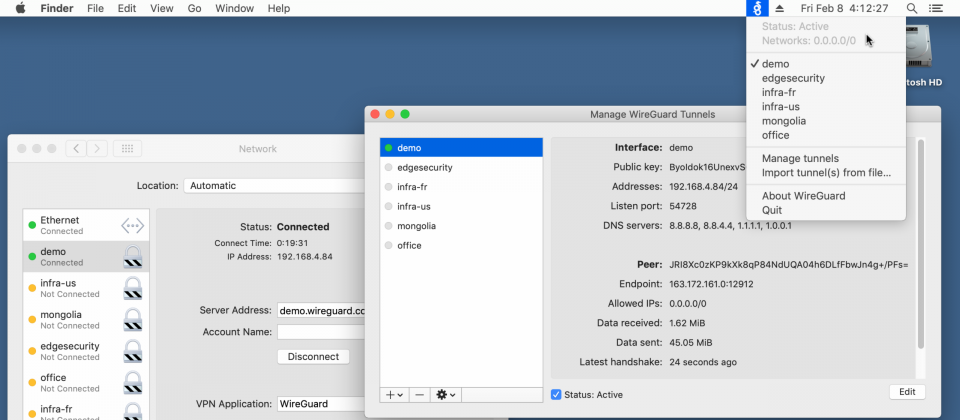Click the tunnel details vertical scrollbar
This screenshot has width=960, height=420.
click(x=920, y=245)
